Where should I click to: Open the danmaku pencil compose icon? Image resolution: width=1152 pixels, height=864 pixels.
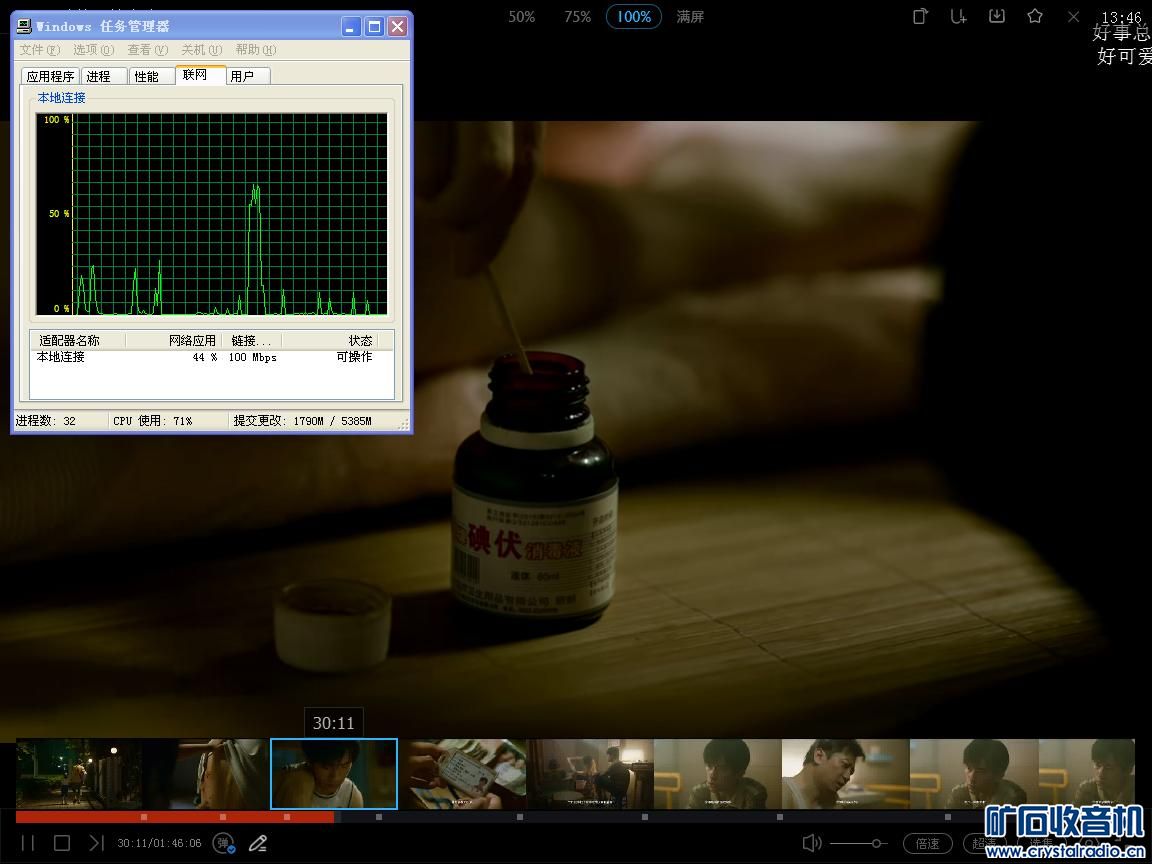(x=258, y=843)
